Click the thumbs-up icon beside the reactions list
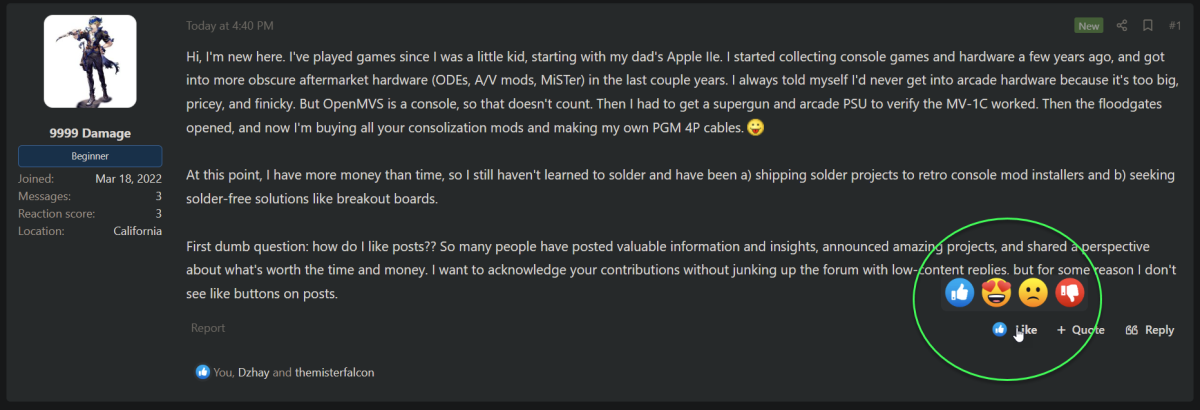This screenshot has height=410, width=1200. (203, 372)
